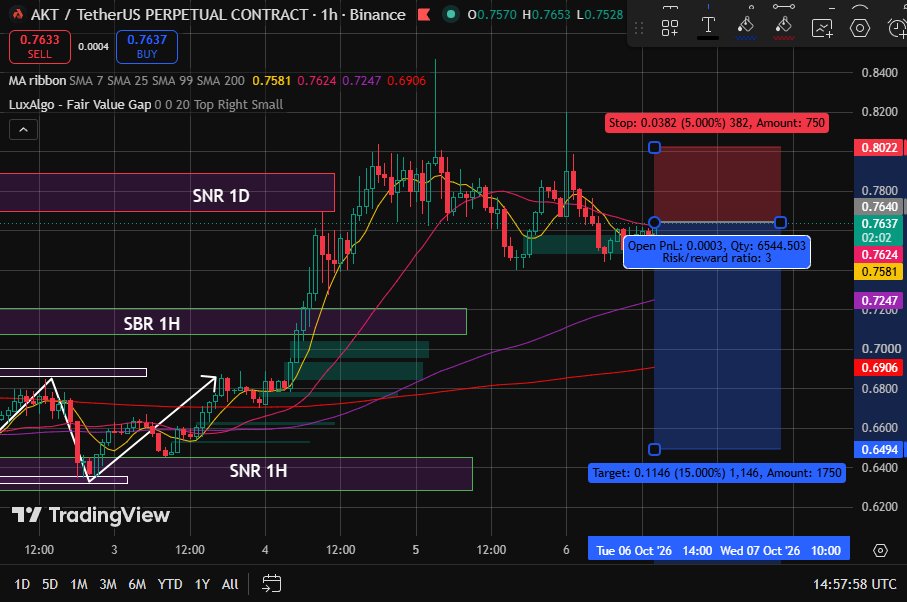The width and height of the screenshot is (907, 602).
Task: Grab the floating toolbar dotted drag handle
Action: pos(639,28)
